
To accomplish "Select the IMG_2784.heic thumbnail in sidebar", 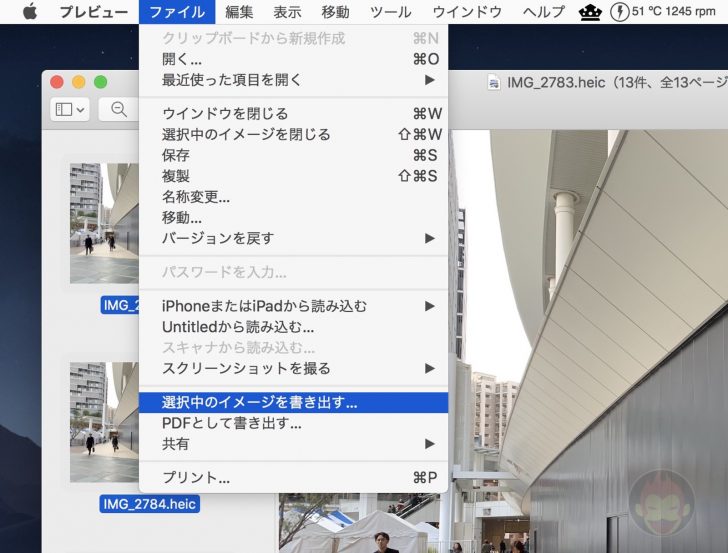I will pyautogui.click(x=104, y=422).
